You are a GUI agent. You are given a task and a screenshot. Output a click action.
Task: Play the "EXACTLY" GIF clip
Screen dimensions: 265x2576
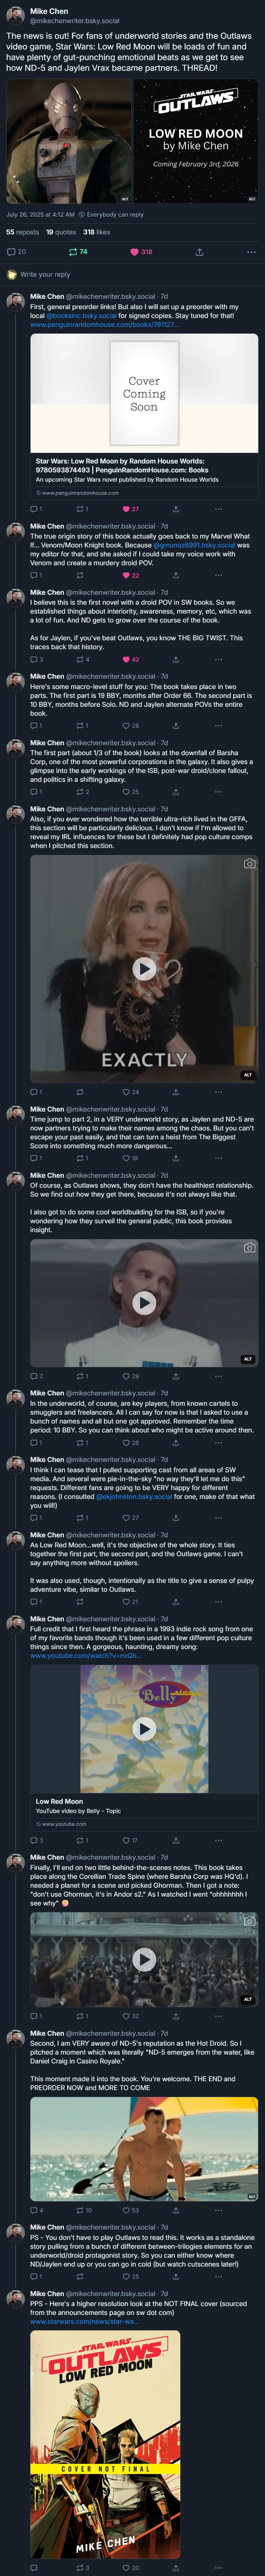tap(144, 968)
